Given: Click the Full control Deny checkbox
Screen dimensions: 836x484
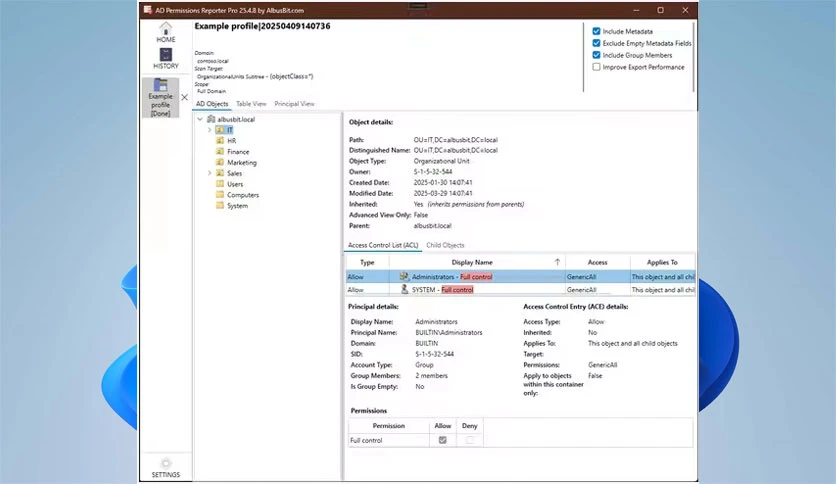Looking at the screenshot, I should coord(470,440).
